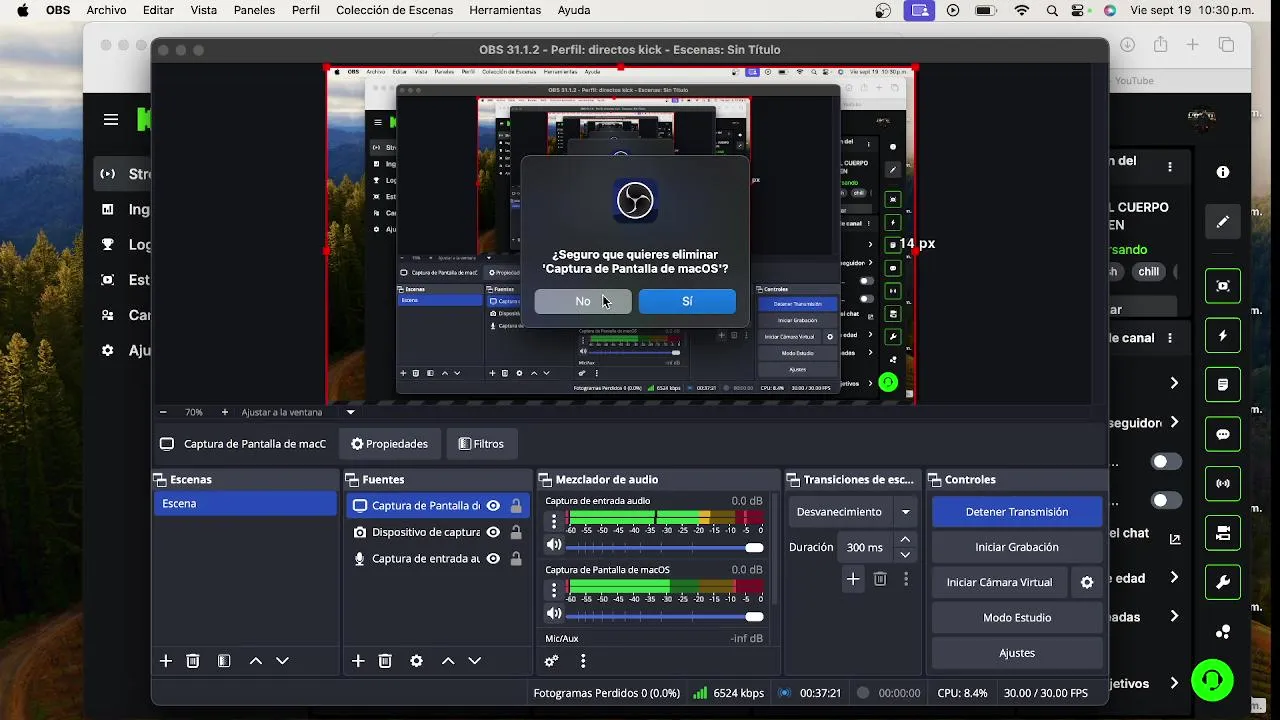
Task: Lock the Dispositivo de captura source
Action: (x=516, y=532)
